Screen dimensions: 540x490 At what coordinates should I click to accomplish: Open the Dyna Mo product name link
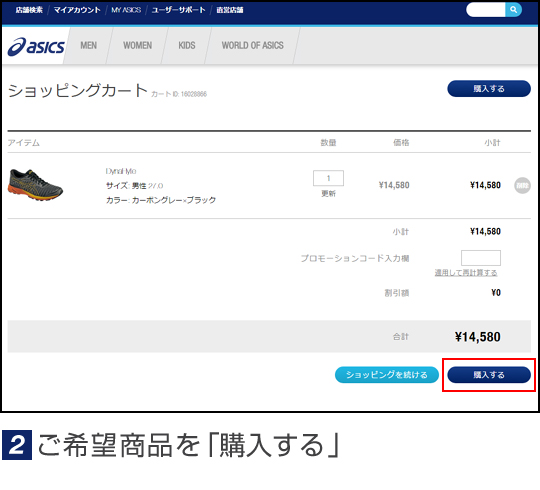coord(121,171)
